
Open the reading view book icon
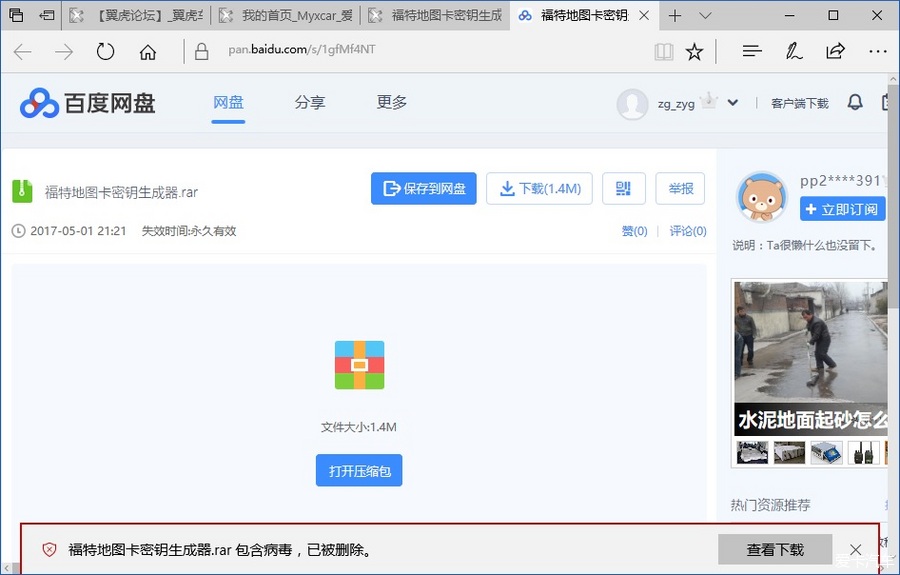[664, 52]
